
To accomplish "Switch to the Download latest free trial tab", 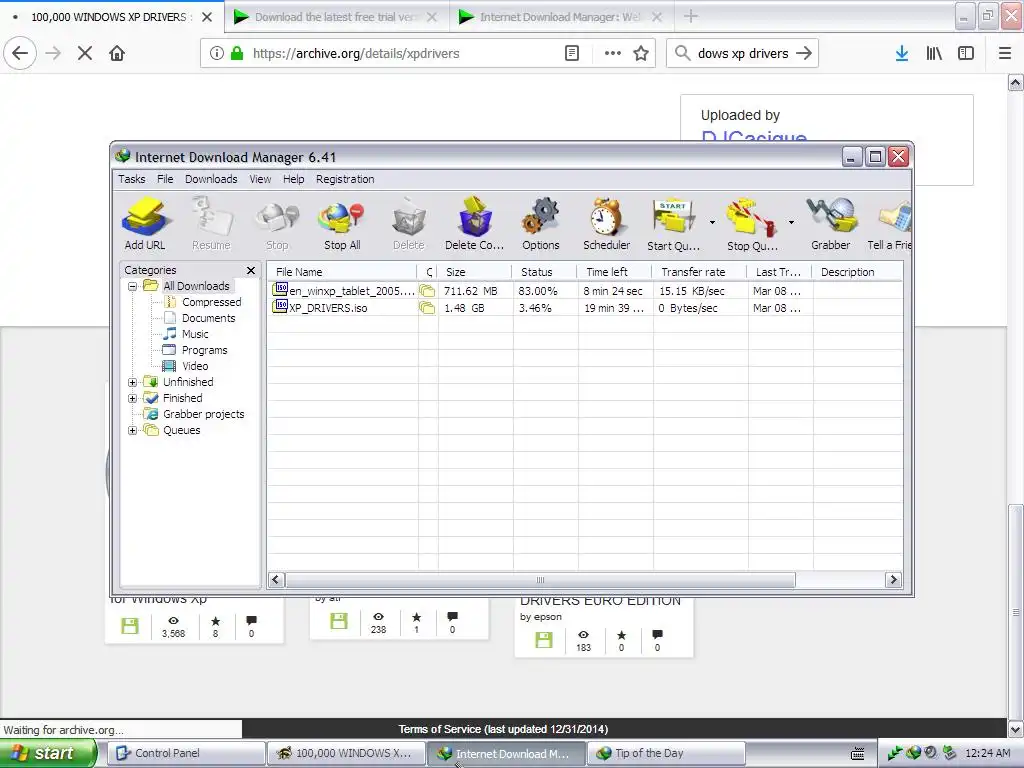I will coord(337,17).
